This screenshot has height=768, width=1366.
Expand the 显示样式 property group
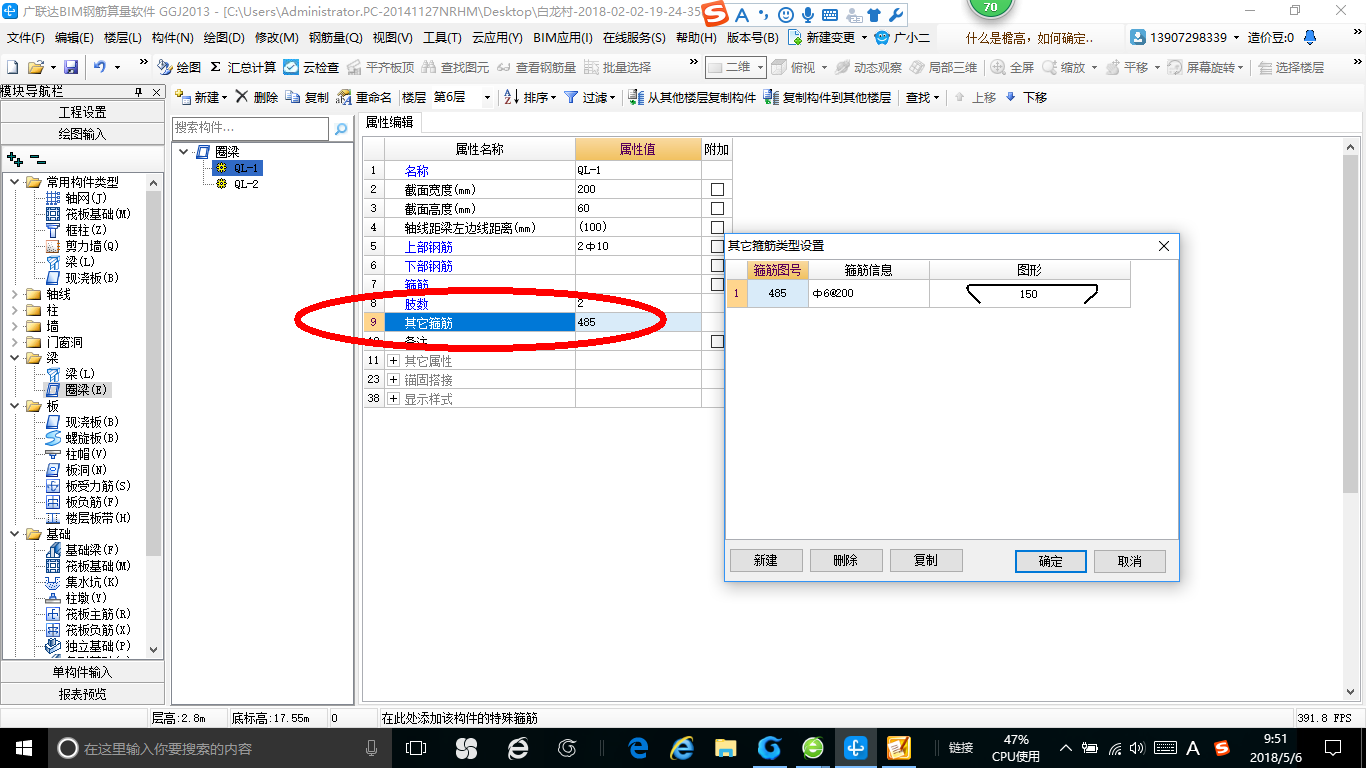pyautogui.click(x=393, y=398)
